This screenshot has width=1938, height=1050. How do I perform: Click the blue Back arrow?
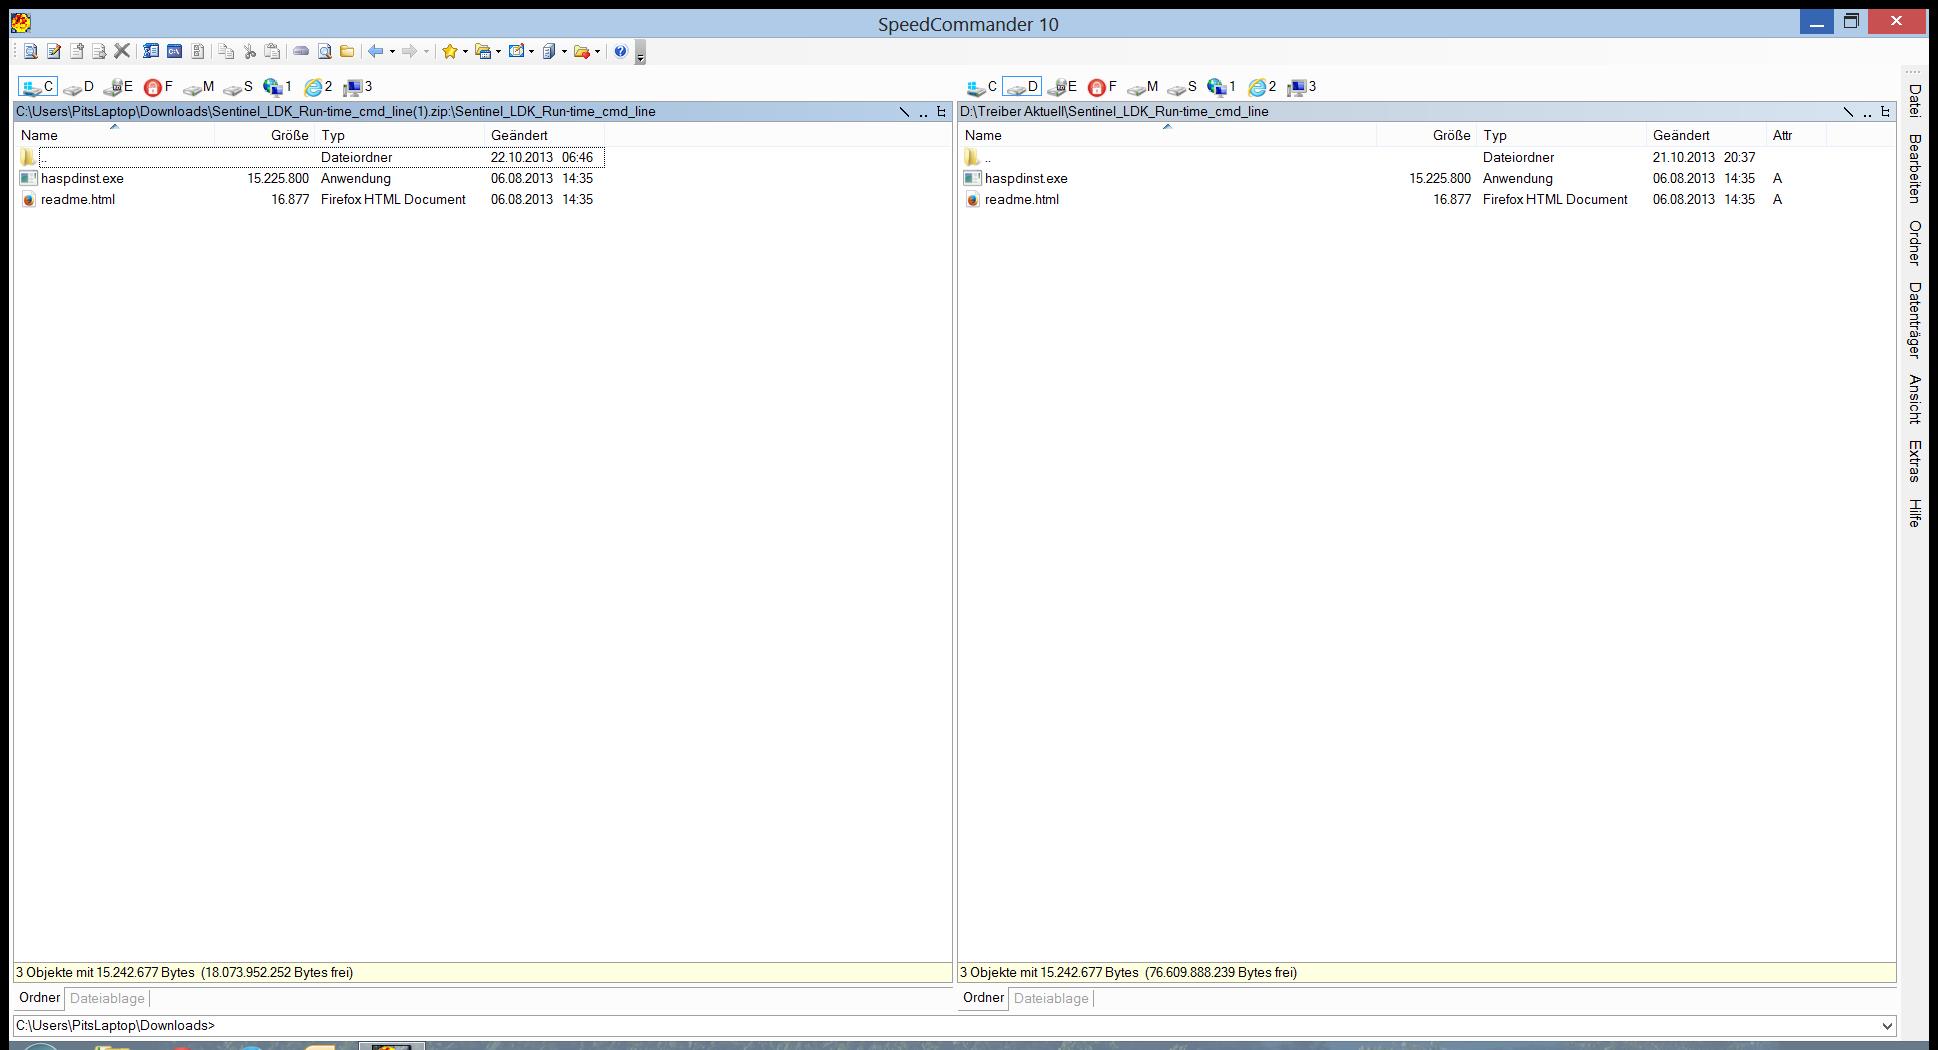click(376, 51)
